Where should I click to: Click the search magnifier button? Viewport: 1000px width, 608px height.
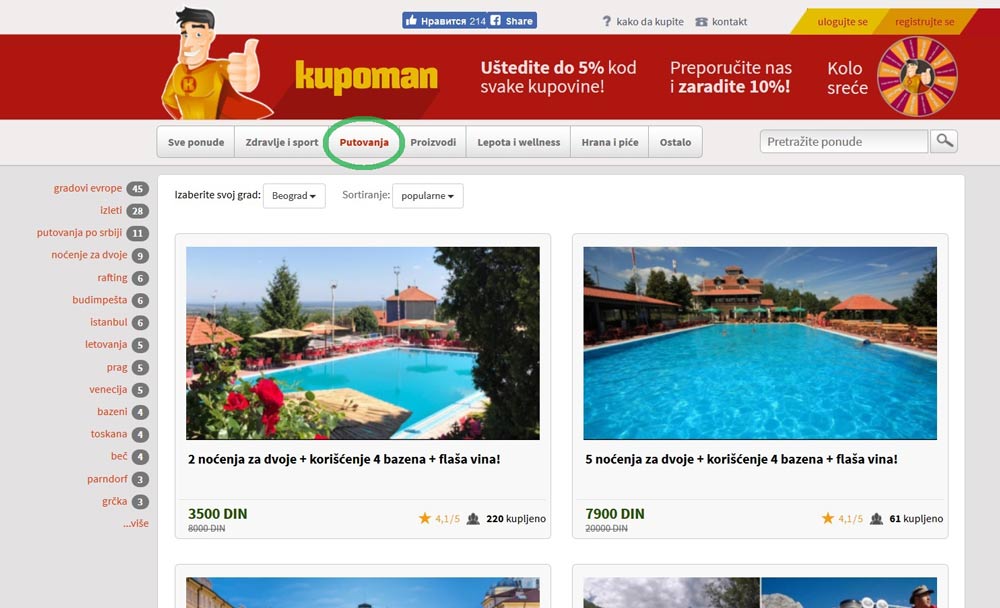(943, 141)
